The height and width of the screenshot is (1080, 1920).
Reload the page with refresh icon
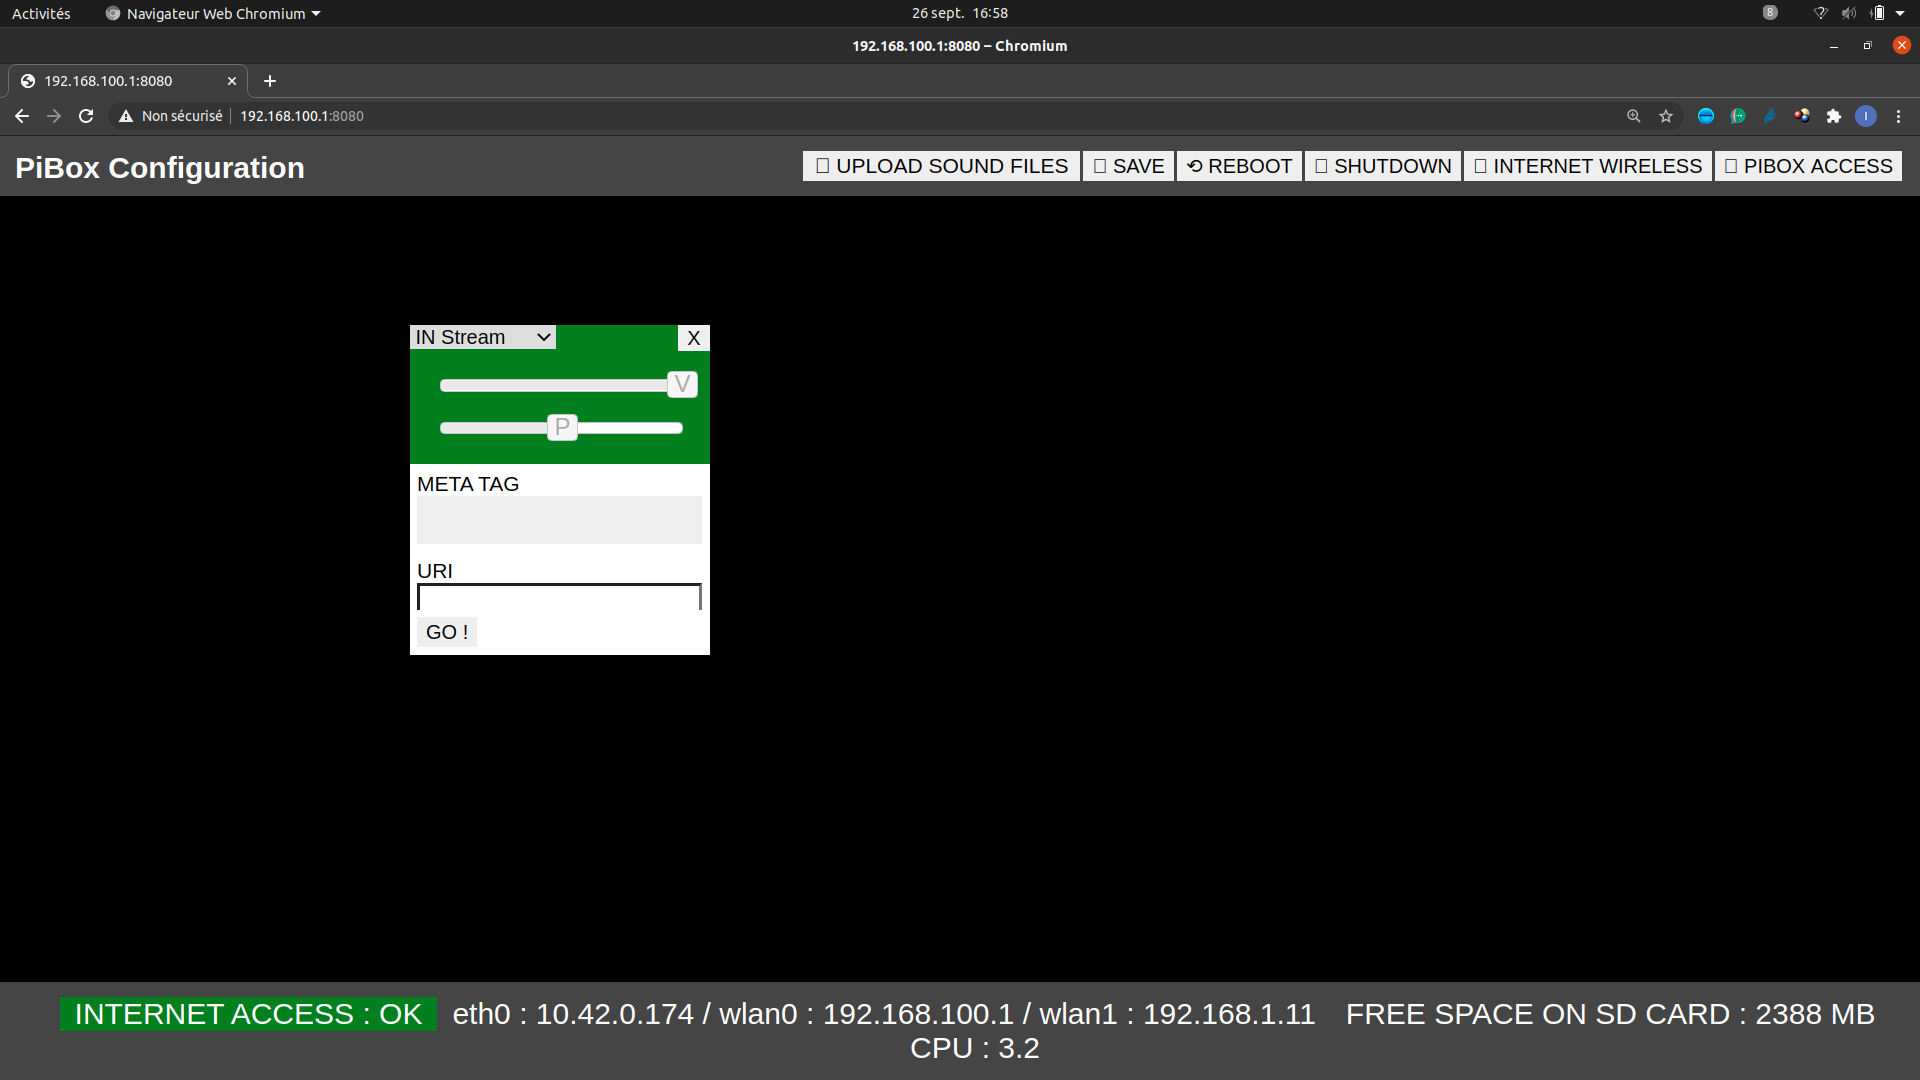(86, 116)
